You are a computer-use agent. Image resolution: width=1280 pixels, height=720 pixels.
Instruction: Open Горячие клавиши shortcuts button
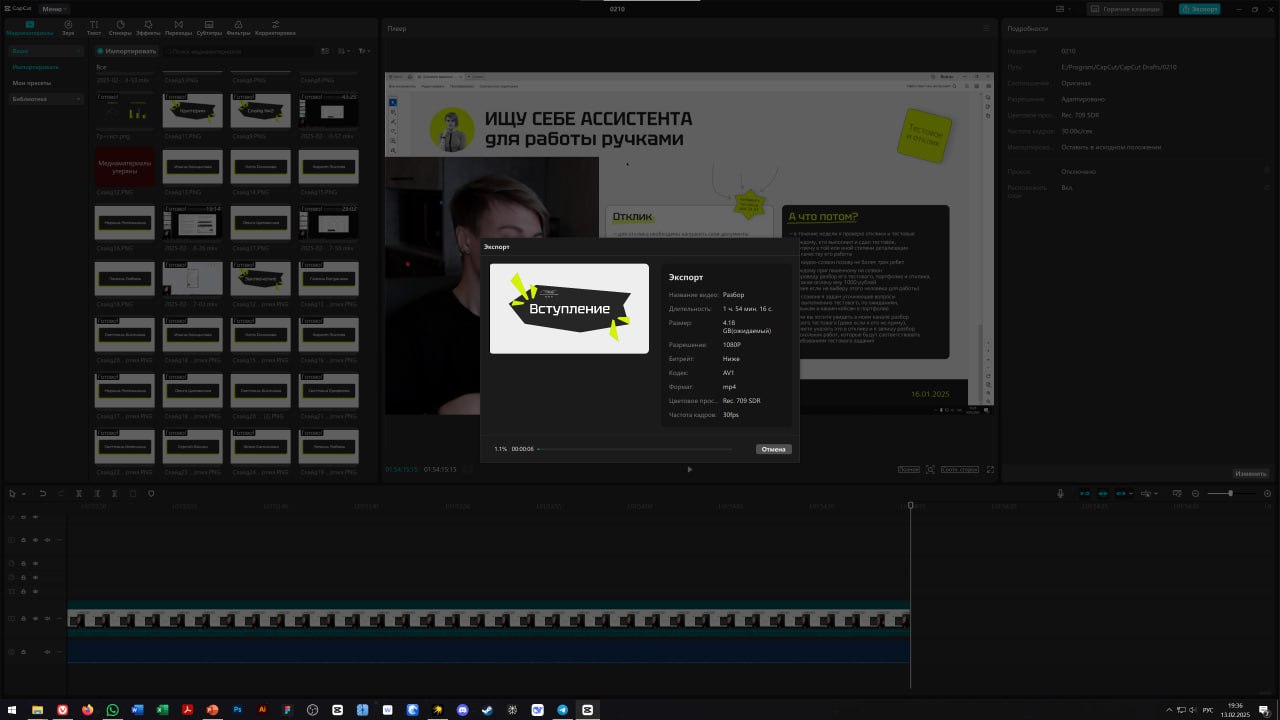[x=1125, y=9]
